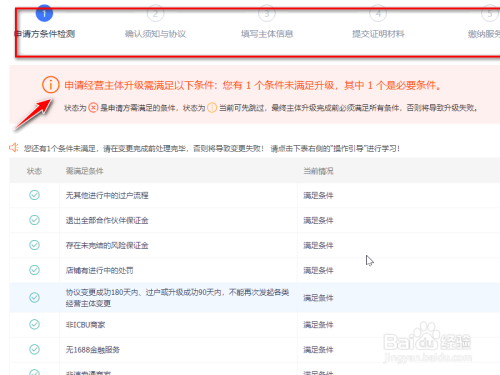Viewport: 500px width, 375px height.
Task: Click check icon for 协议变更成功180天内 row
Action: 34,297
